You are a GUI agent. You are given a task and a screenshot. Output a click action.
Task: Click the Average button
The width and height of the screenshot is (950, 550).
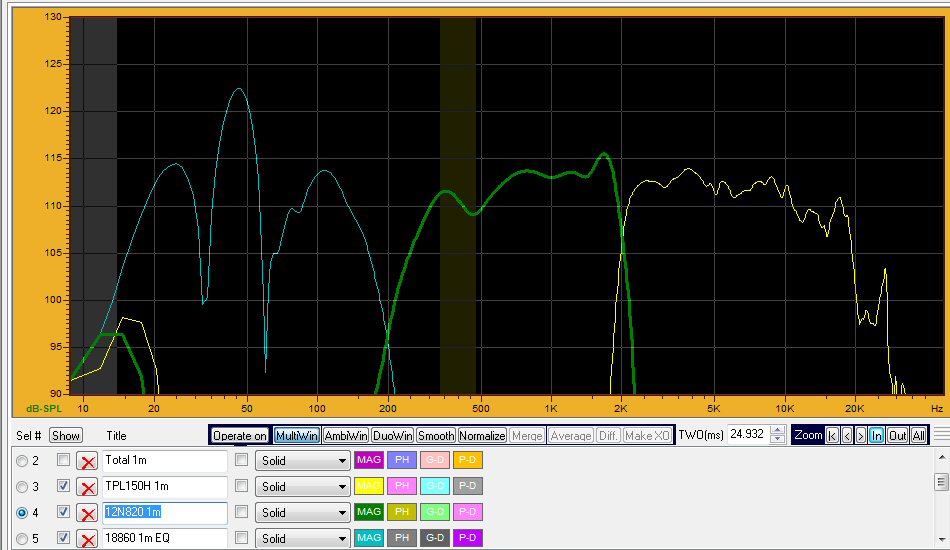[571, 436]
